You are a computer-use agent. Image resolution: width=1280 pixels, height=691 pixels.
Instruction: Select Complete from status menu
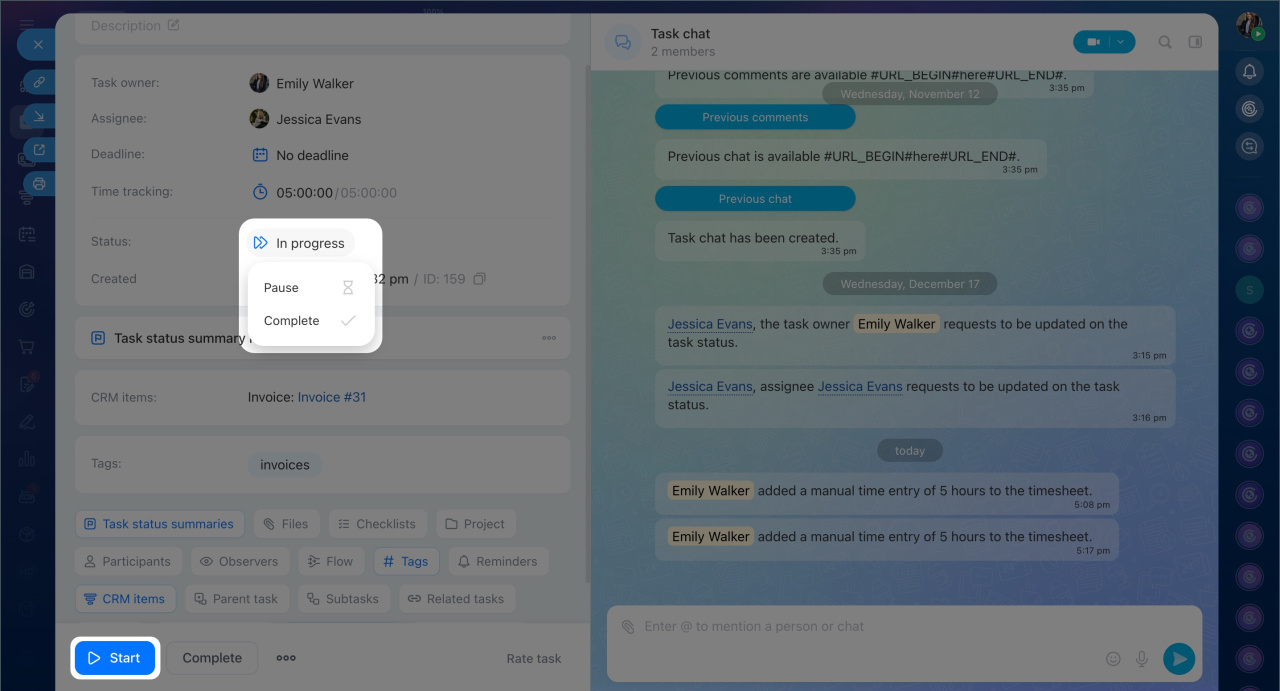pyautogui.click(x=309, y=321)
